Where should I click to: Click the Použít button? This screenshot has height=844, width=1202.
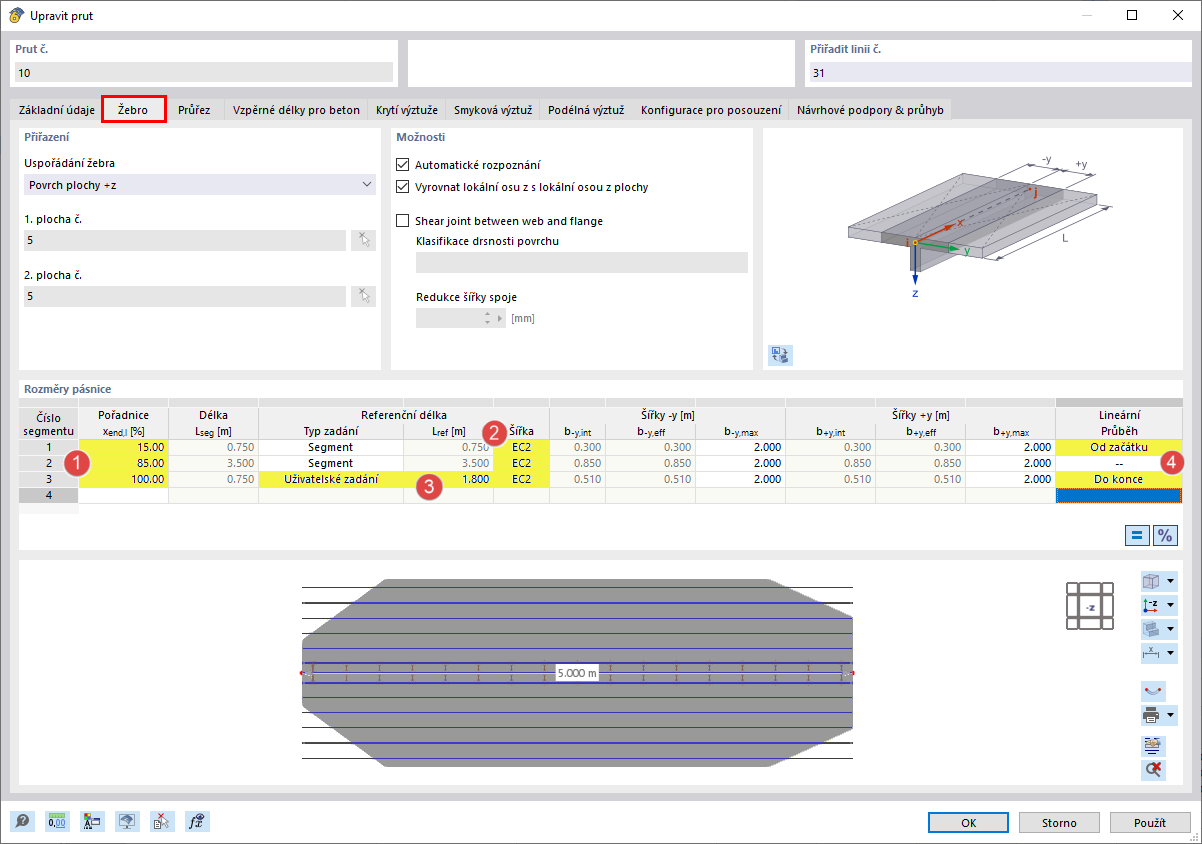(x=1150, y=822)
